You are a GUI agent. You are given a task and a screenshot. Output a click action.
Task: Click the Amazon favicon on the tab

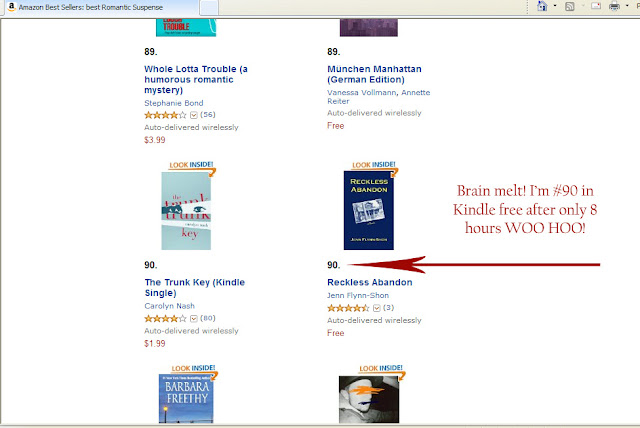[11, 7]
